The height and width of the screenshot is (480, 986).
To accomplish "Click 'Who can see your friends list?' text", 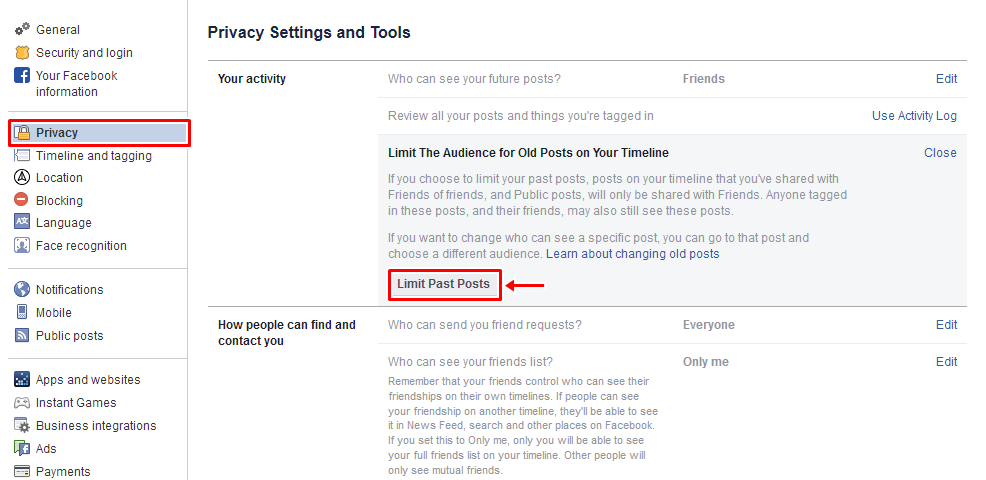I will 470,362.
